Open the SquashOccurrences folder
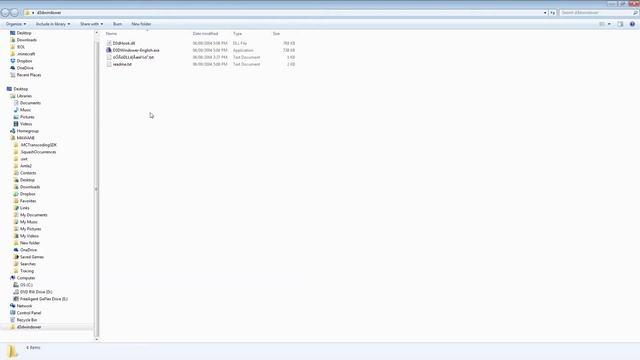This screenshot has height=360, width=640. pyautogui.click(x=38, y=152)
